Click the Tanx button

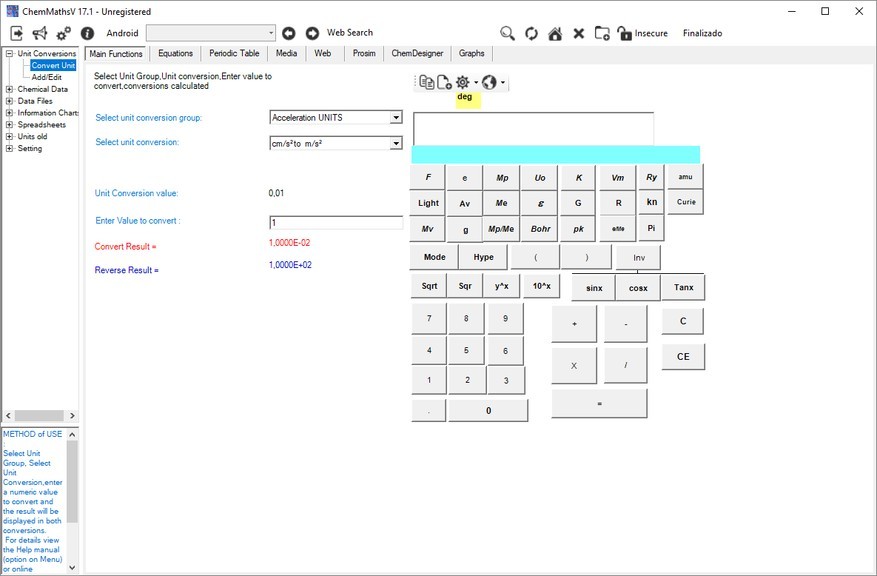tap(683, 287)
